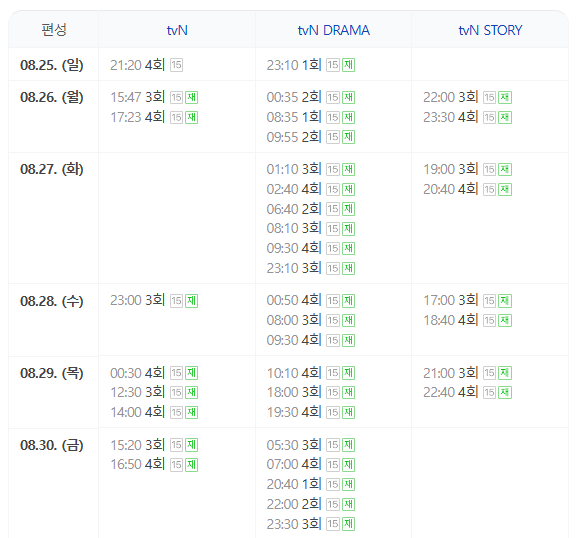Select the 09:30 4회 entry on 08.28
The image size is (576, 538).
point(294,340)
